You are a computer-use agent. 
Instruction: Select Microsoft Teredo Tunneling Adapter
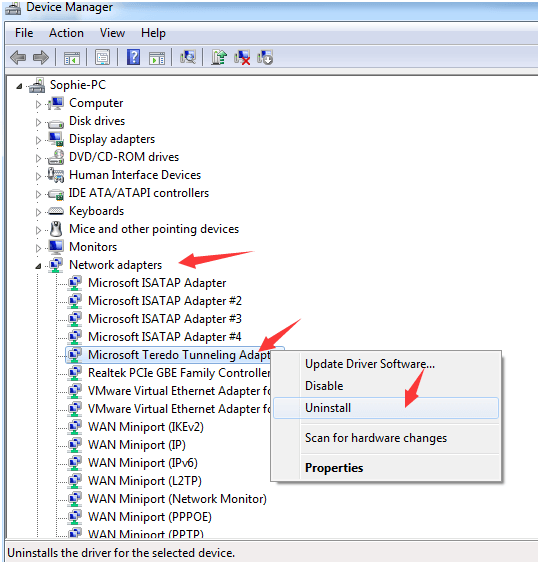(179, 355)
